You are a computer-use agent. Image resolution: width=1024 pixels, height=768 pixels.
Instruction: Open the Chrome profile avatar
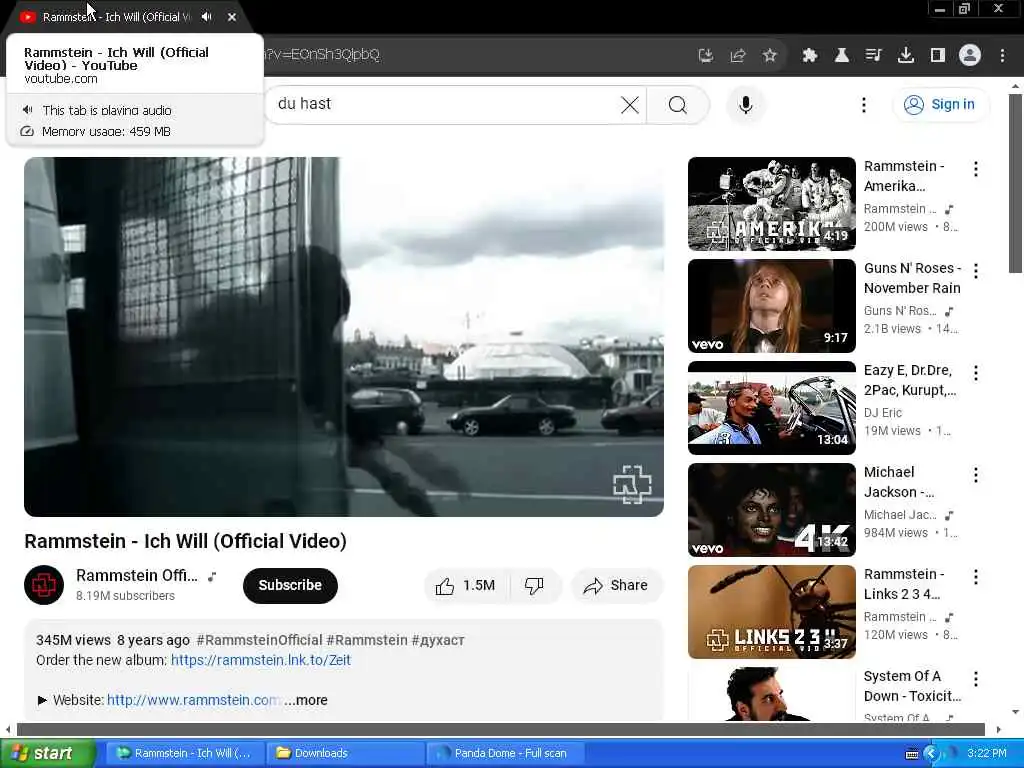coord(970,56)
